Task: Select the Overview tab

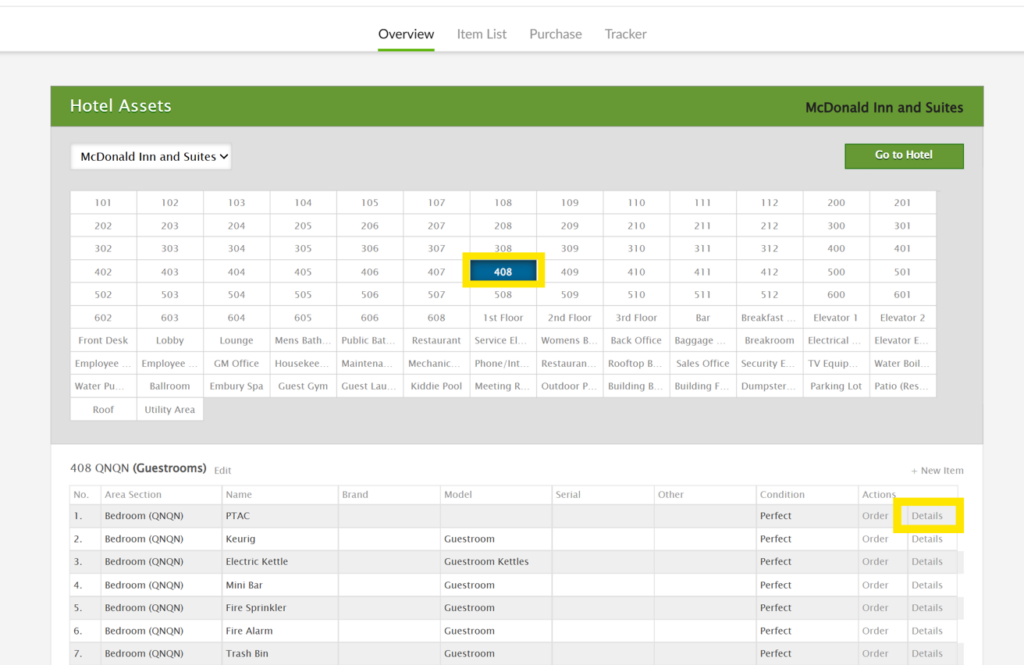Action: (x=406, y=34)
